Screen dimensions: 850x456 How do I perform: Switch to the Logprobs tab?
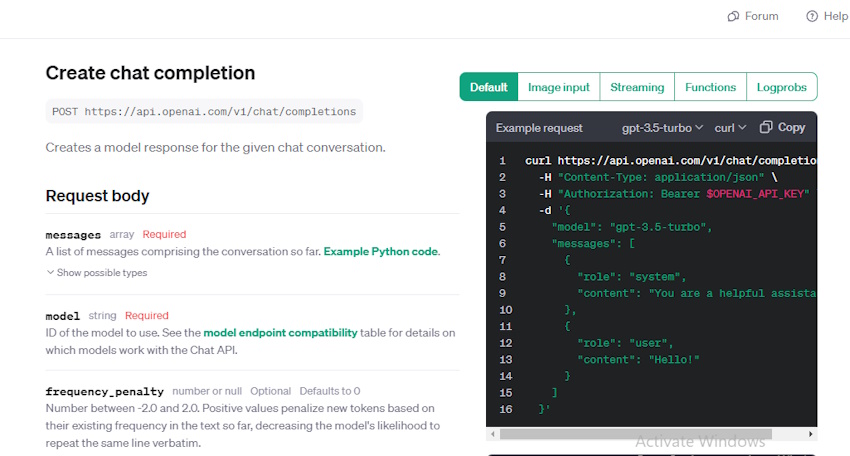point(782,87)
